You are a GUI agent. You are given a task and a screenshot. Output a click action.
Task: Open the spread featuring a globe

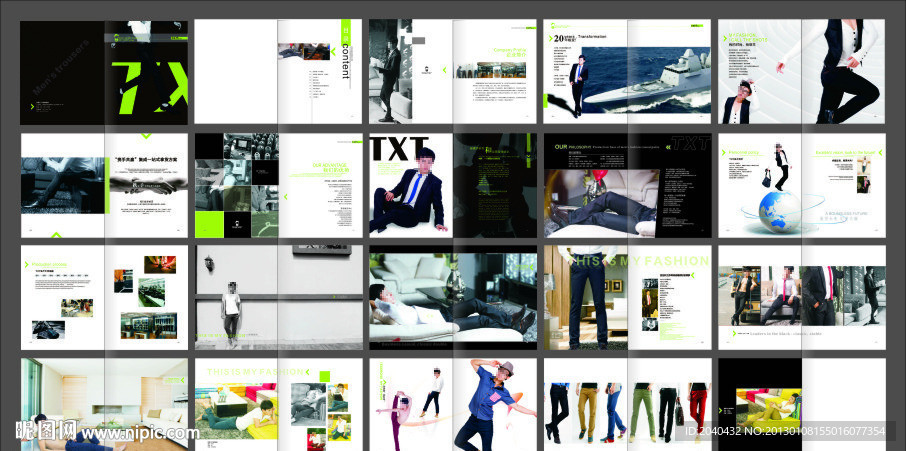(802, 185)
